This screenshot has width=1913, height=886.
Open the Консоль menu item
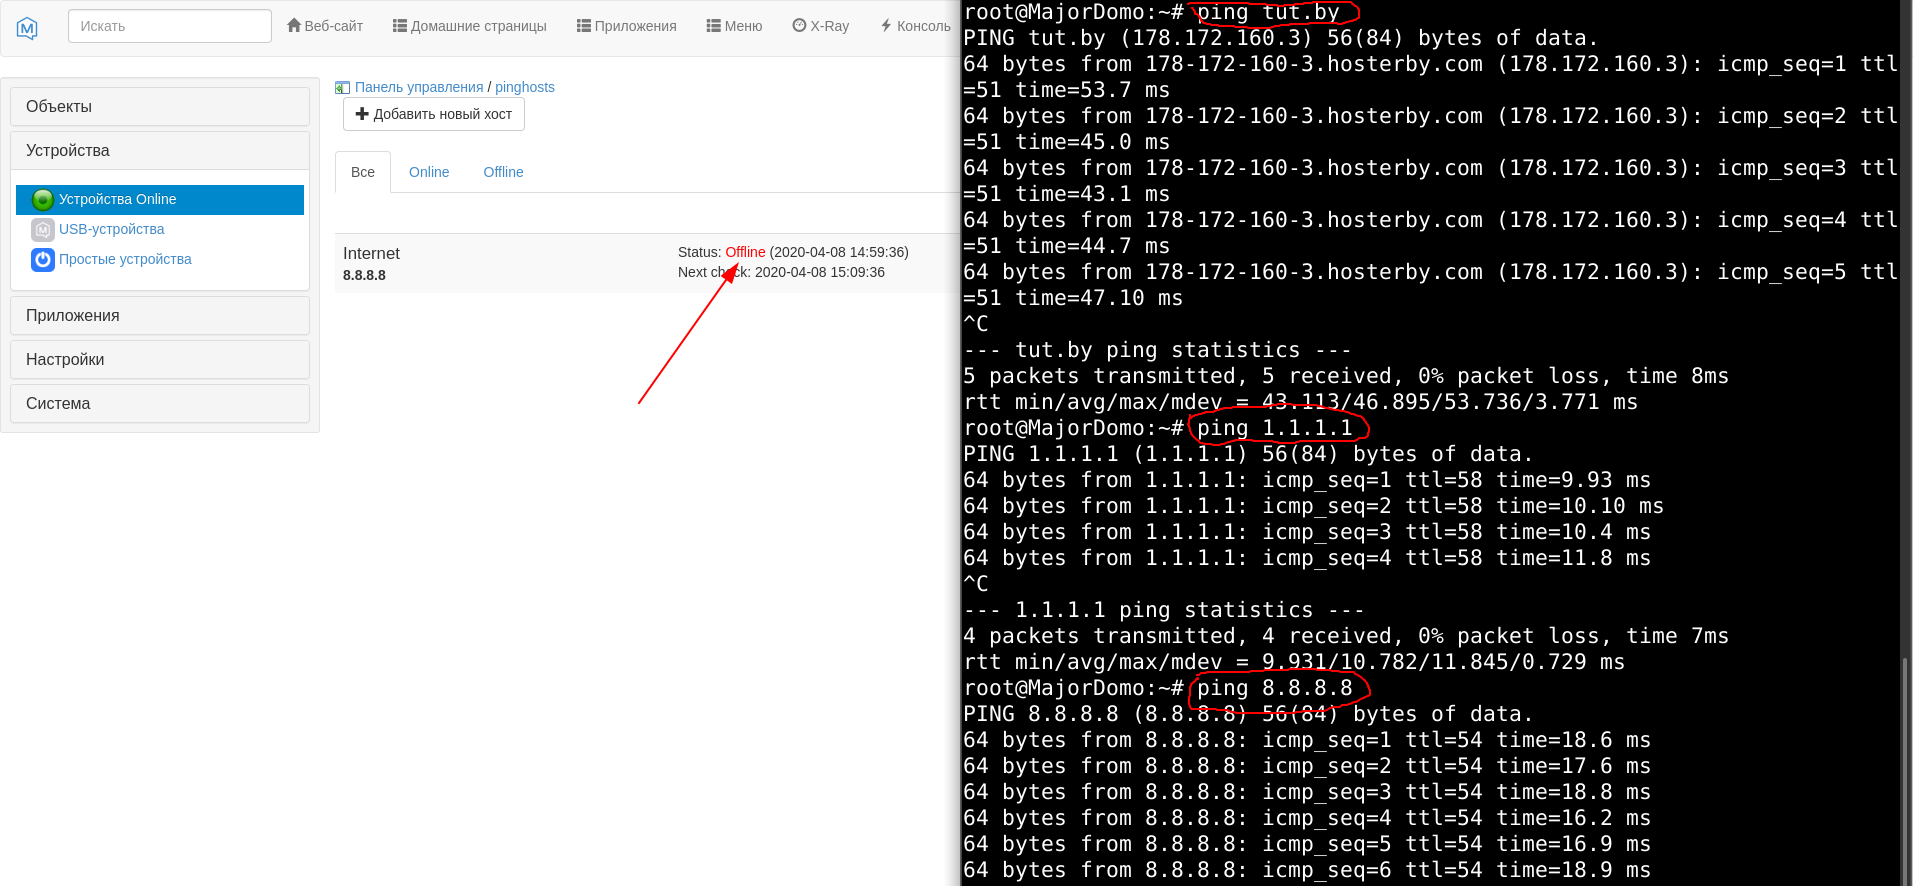(916, 26)
